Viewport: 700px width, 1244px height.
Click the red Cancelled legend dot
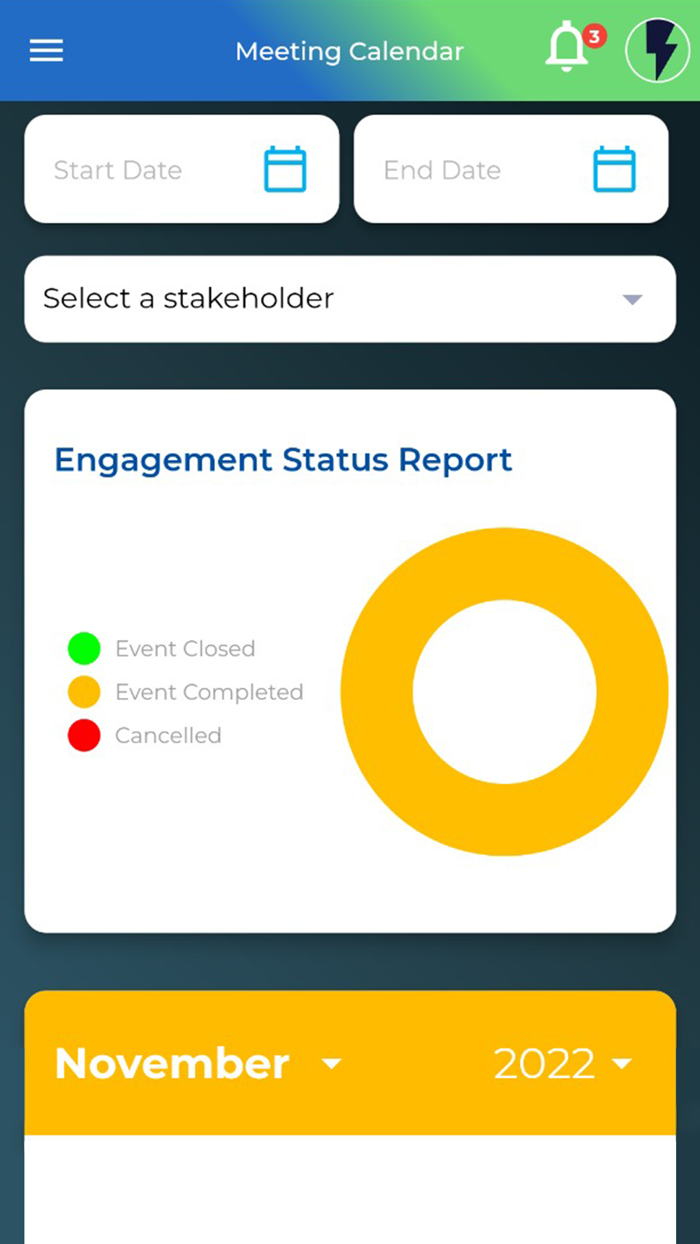click(84, 735)
